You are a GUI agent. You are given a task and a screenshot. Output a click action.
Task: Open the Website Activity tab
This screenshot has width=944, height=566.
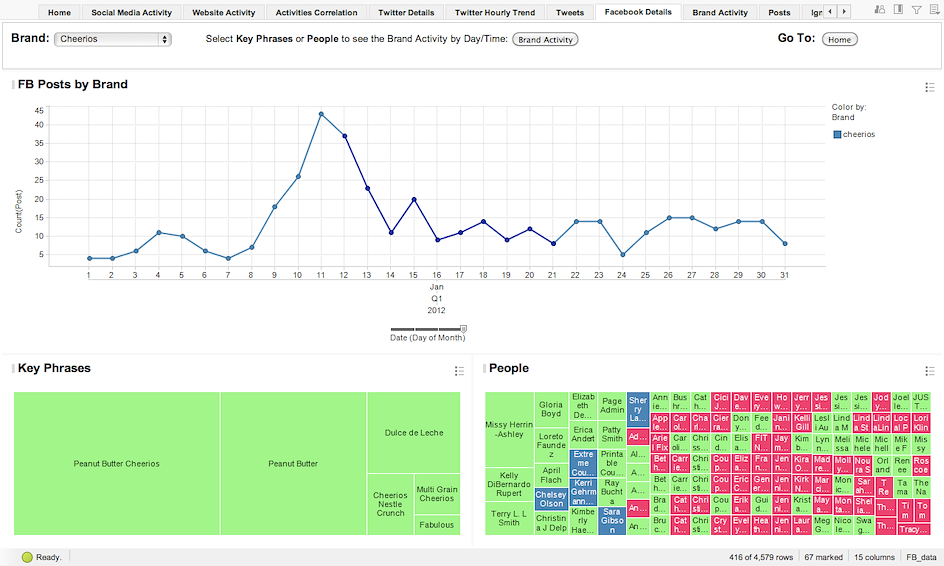pos(223,12)
